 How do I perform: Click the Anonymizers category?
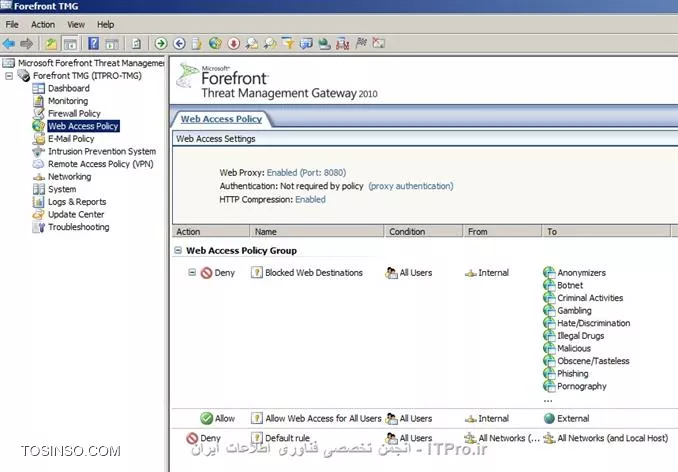(581, 273)
